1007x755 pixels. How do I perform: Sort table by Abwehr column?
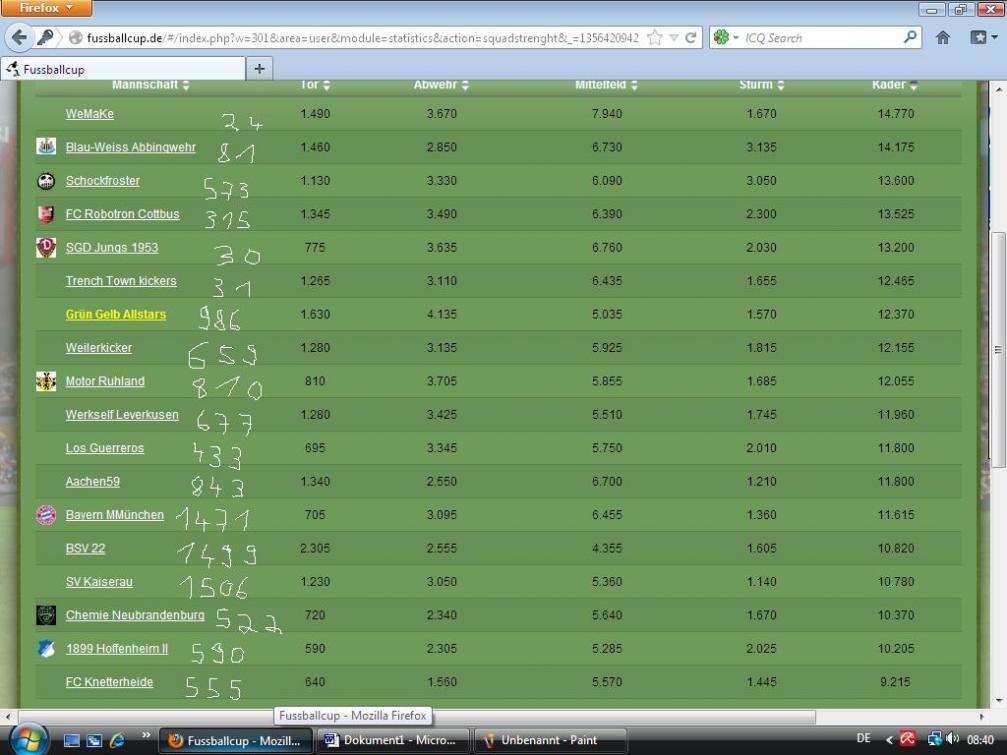[441, 85]
